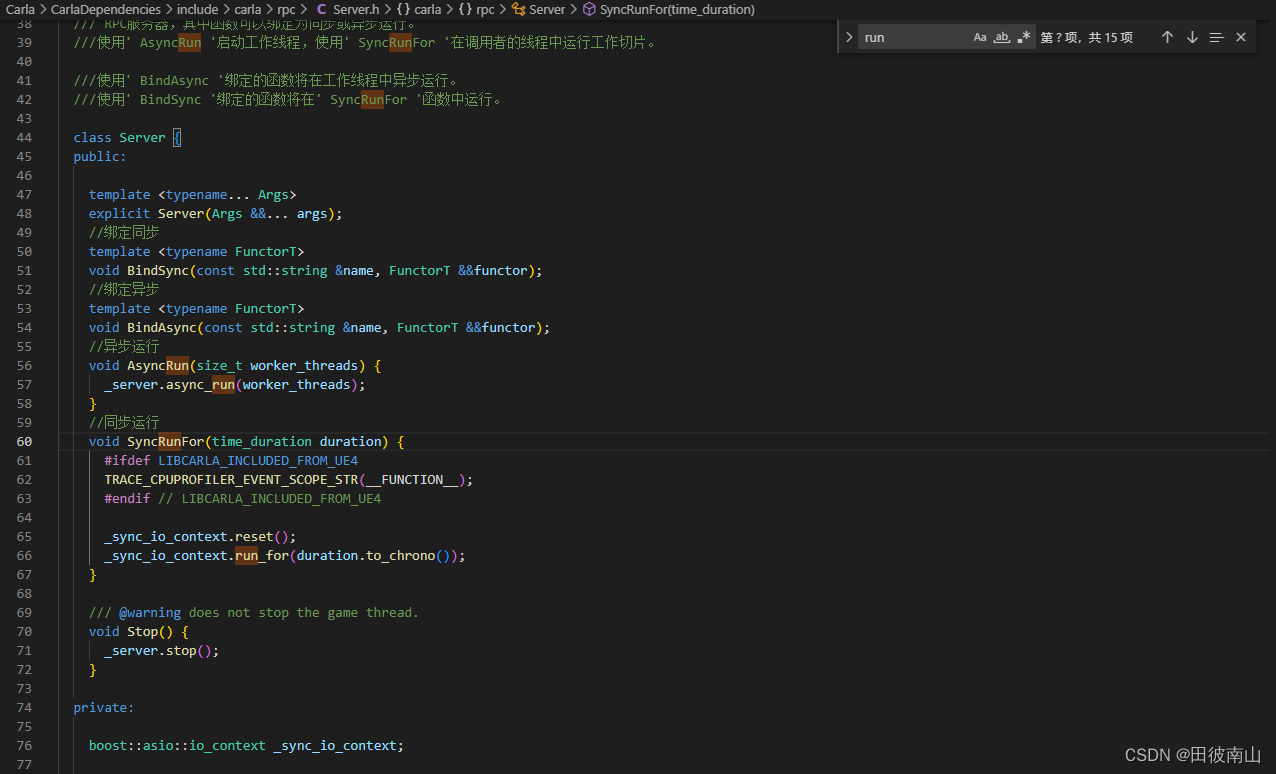Open '{} carla' namespace breadcrumb
The width and height of the screenshot is (1276, 774).
point(419,9)
